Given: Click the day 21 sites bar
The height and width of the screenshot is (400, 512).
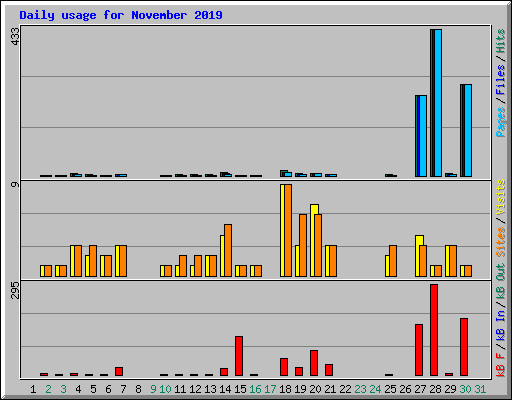Looking at the screenshot, I should pos(333,261).
